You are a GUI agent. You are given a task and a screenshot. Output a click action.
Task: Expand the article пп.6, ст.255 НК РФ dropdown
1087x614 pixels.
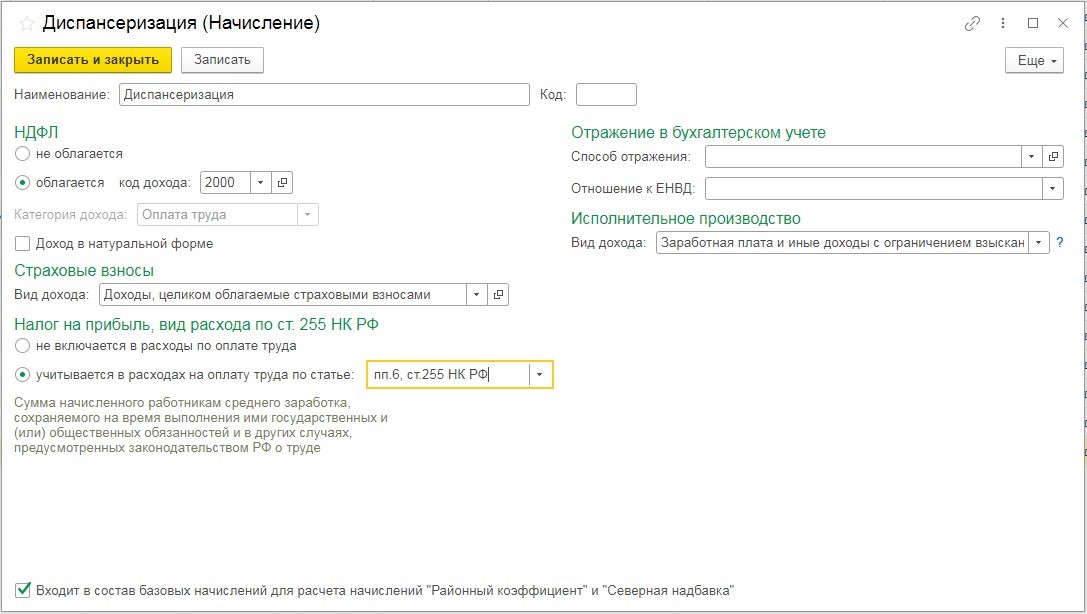540,374
